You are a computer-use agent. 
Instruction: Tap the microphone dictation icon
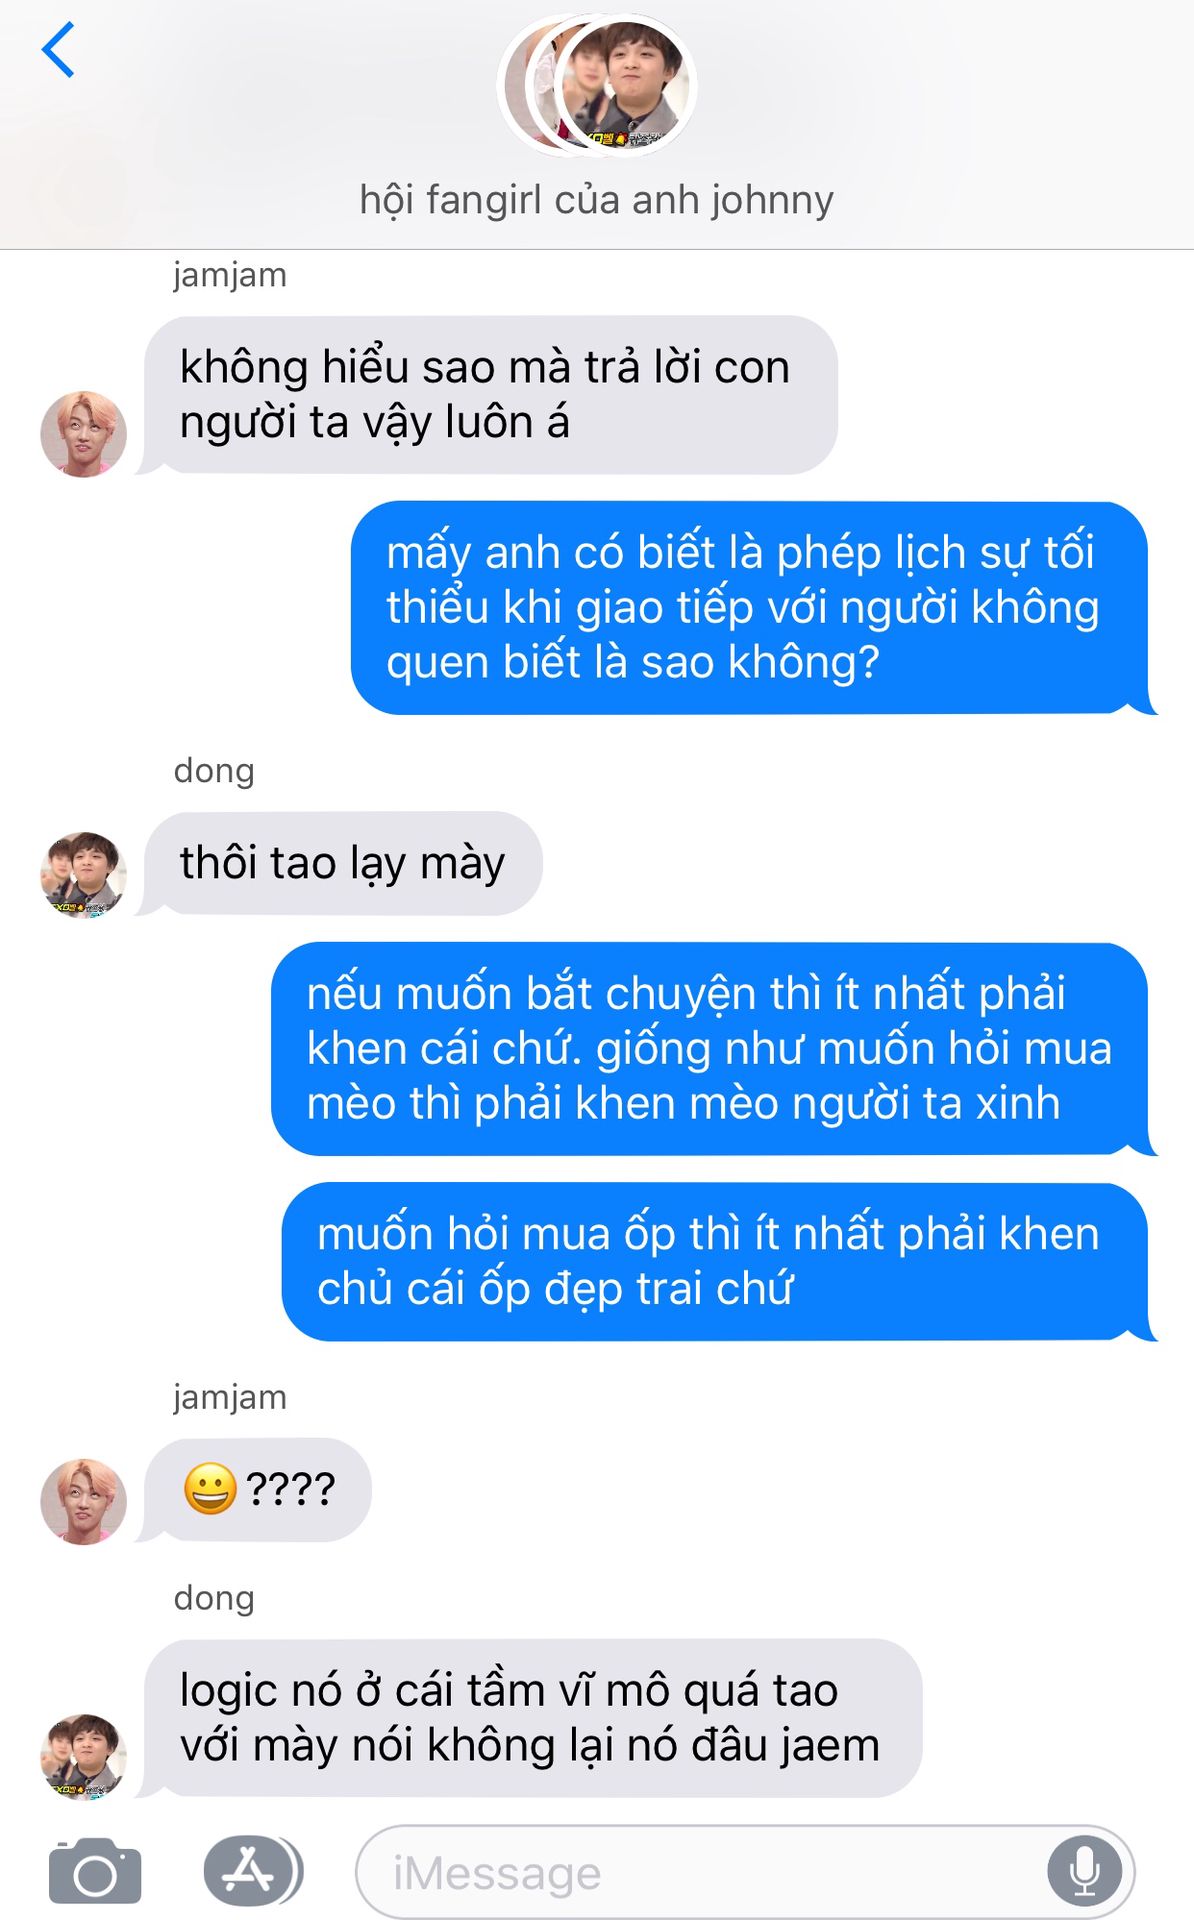click(x=1084, y=1871)
